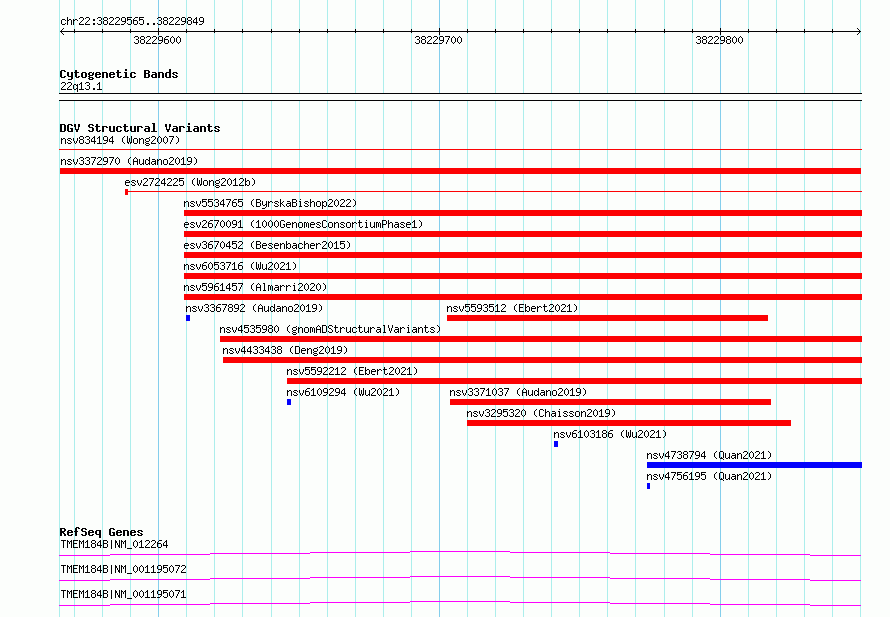Click the right arrow on the ruler

pyautogui.click(x=859, y=31)
